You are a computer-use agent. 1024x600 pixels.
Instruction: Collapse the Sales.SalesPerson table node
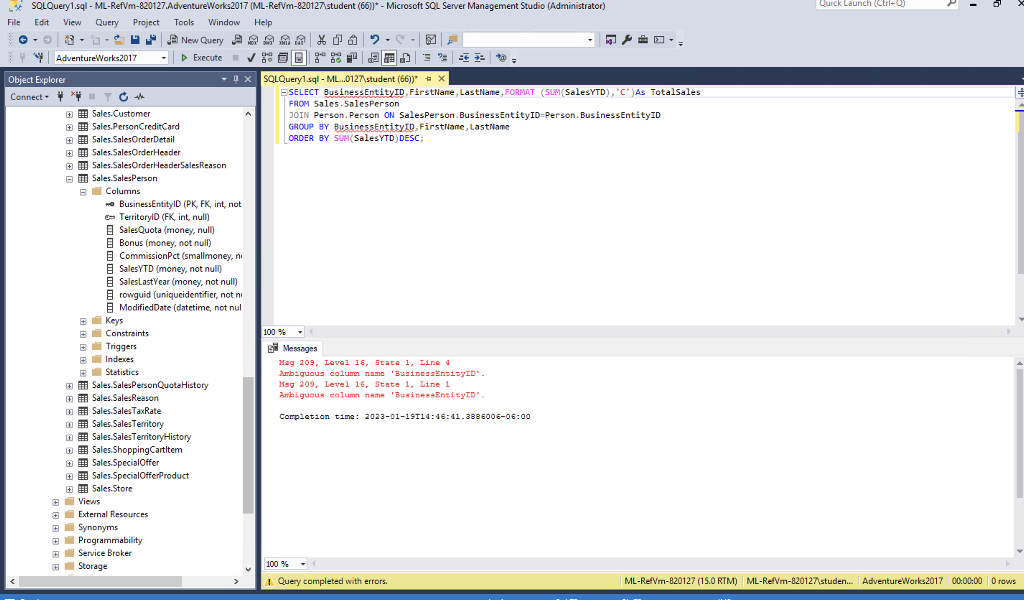pos(69,178)
